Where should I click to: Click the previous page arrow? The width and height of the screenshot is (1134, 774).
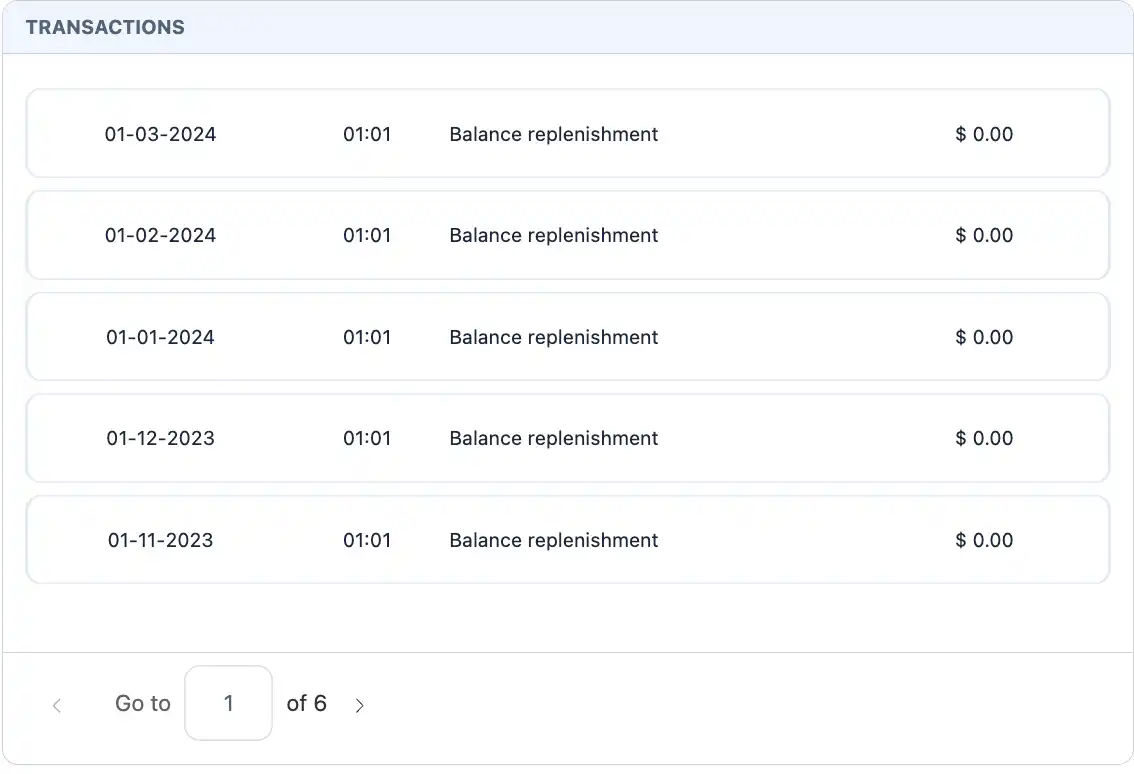(x=57, y=705)
